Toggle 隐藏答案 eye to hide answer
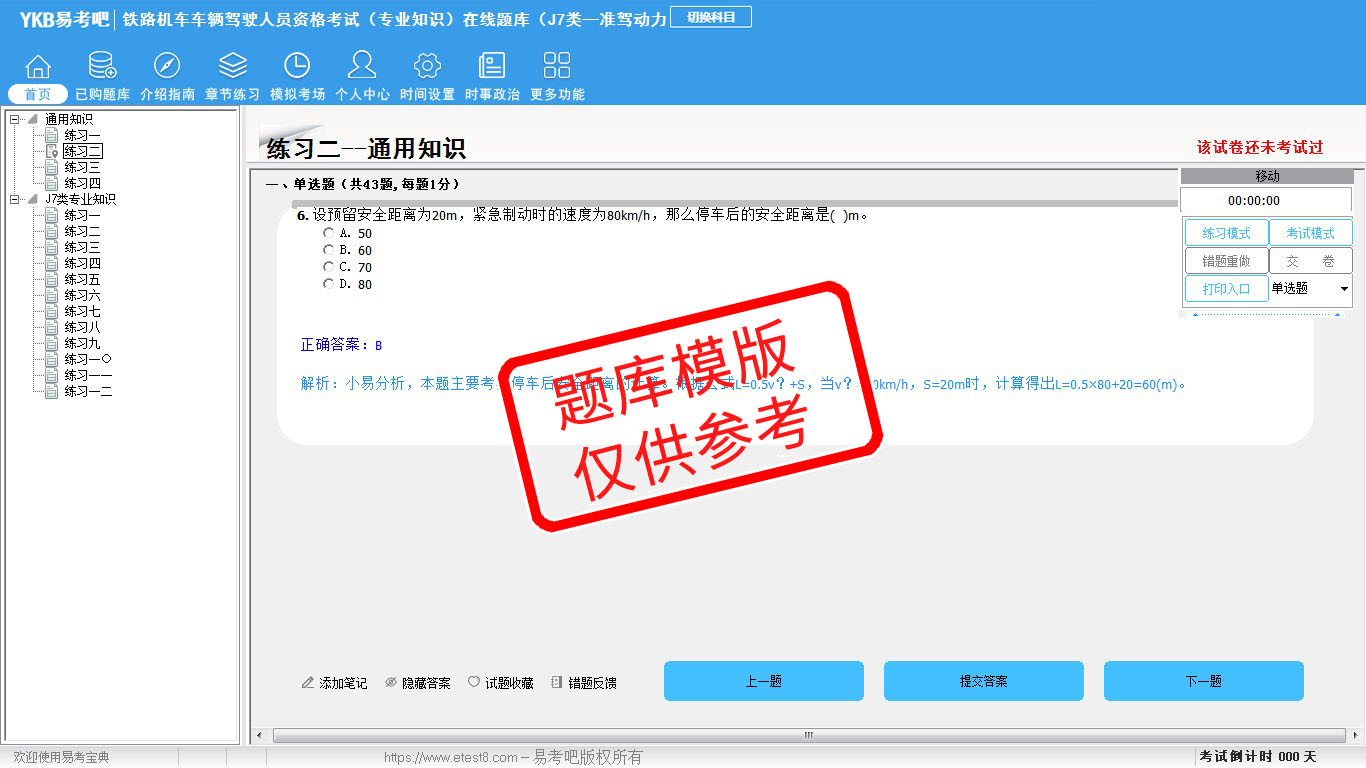1366x768 pixels. (x=391, y=682)
